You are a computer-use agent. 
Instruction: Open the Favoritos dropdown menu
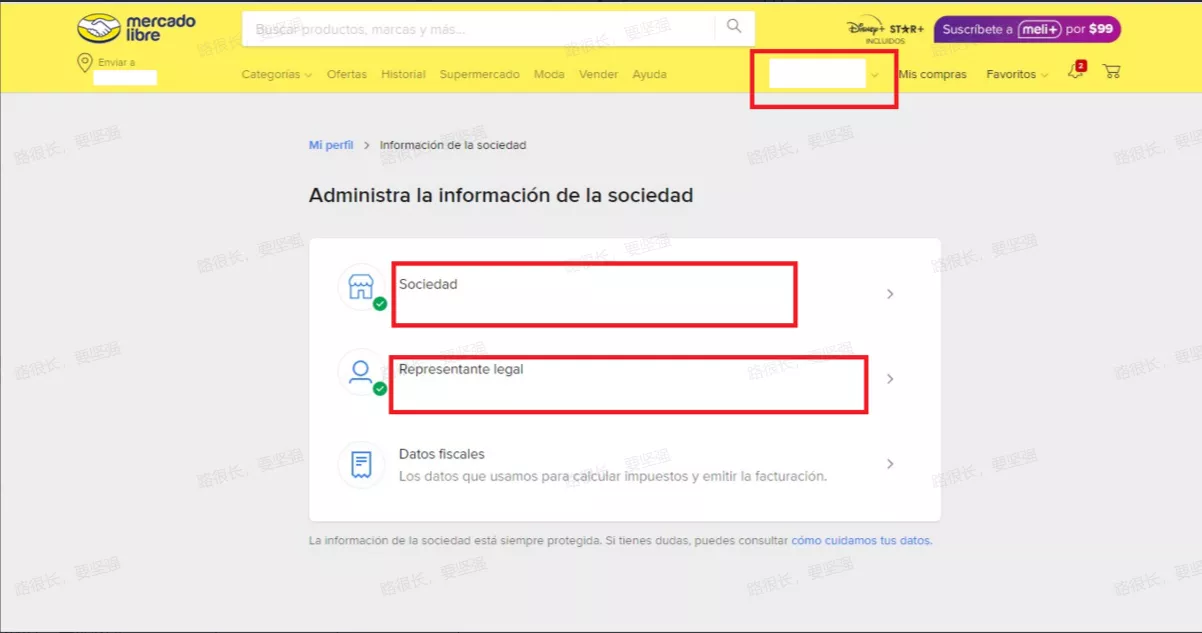point(1016,75)
